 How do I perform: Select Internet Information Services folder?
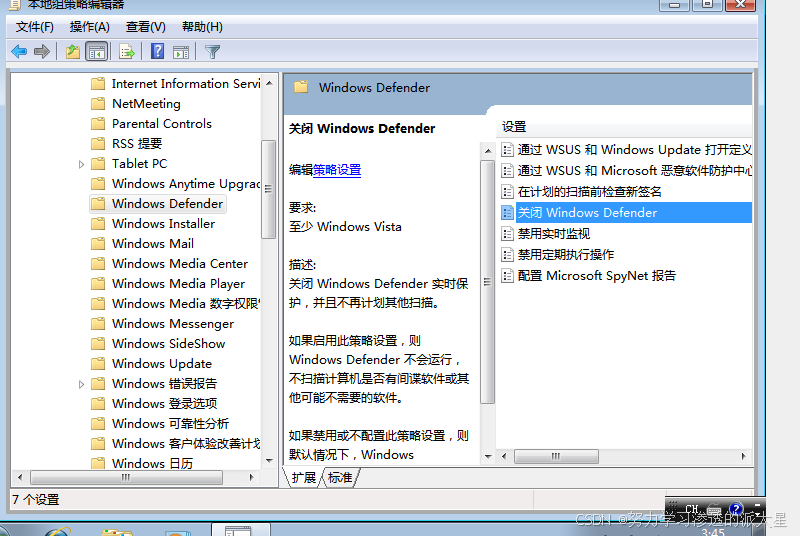pyautogui.click(x=186, y=84)
